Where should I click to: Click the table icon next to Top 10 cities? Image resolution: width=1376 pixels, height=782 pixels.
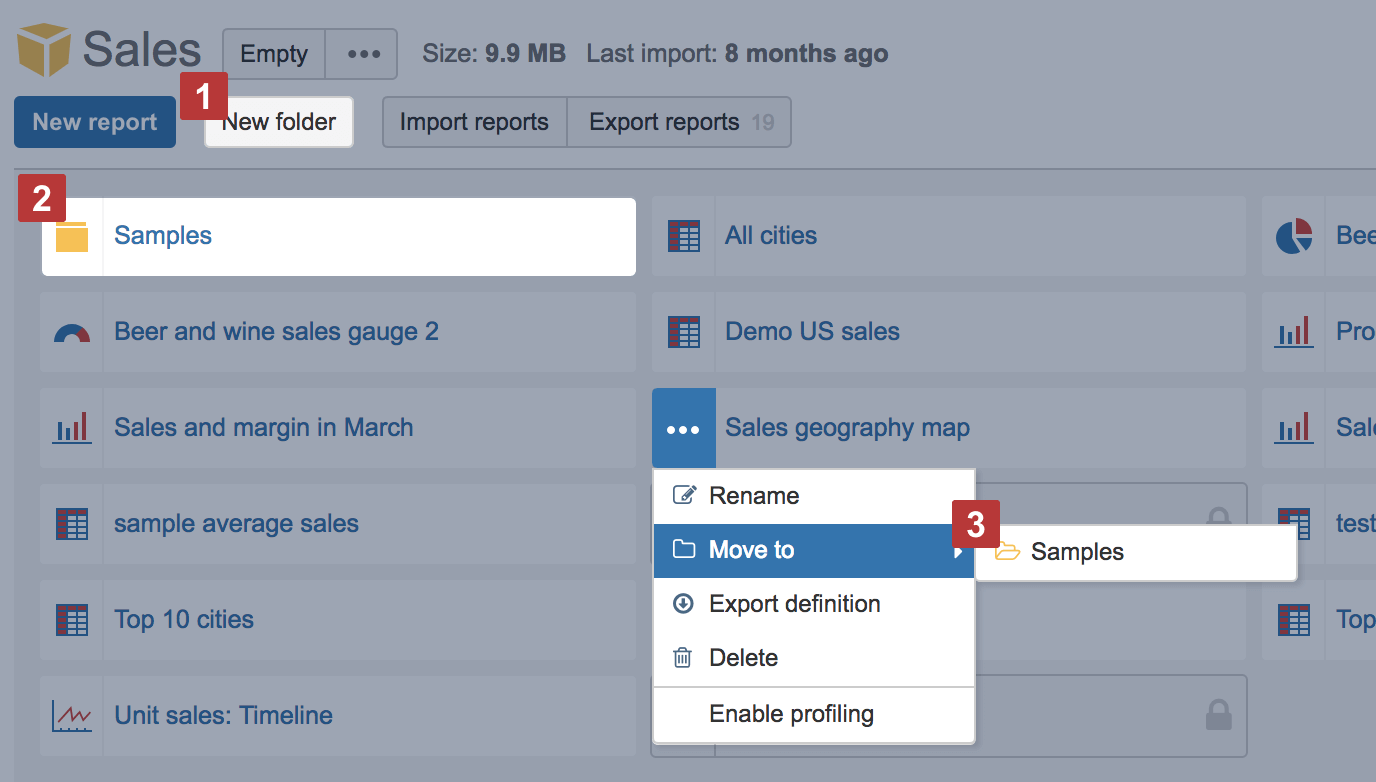[x=72, y=620]
